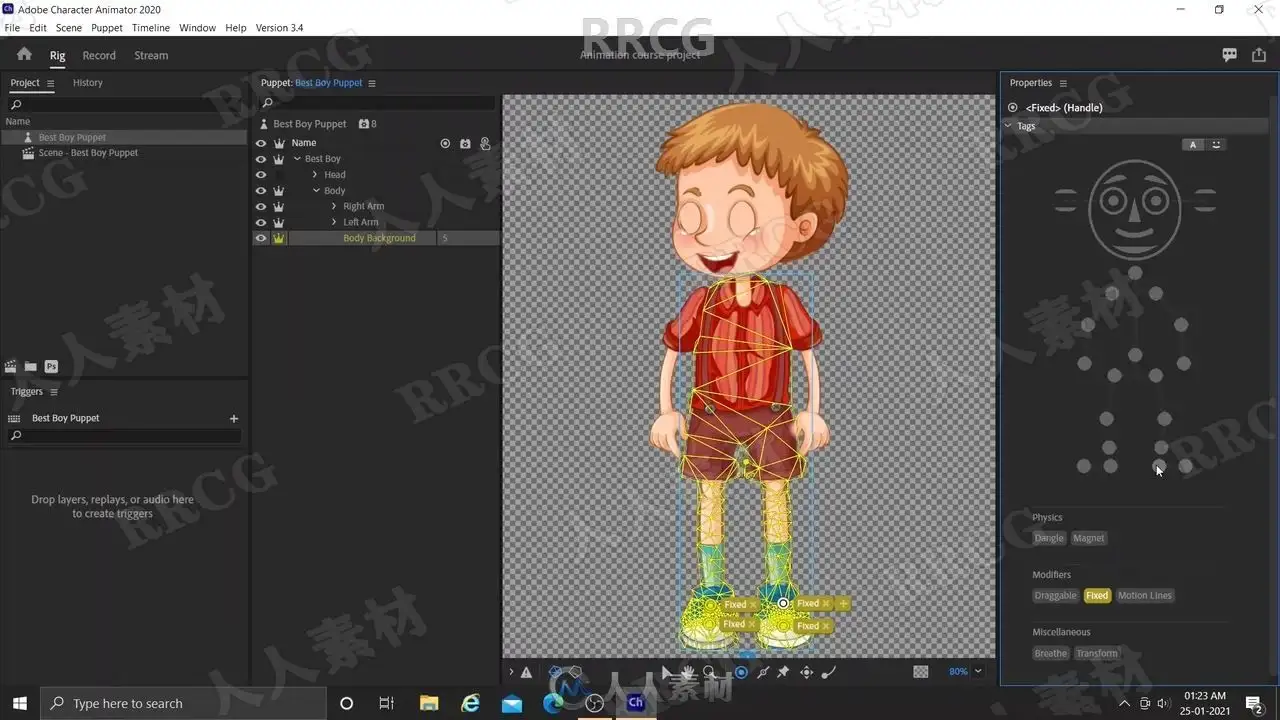Switch to the Record workspace

(x=99, y=56)
